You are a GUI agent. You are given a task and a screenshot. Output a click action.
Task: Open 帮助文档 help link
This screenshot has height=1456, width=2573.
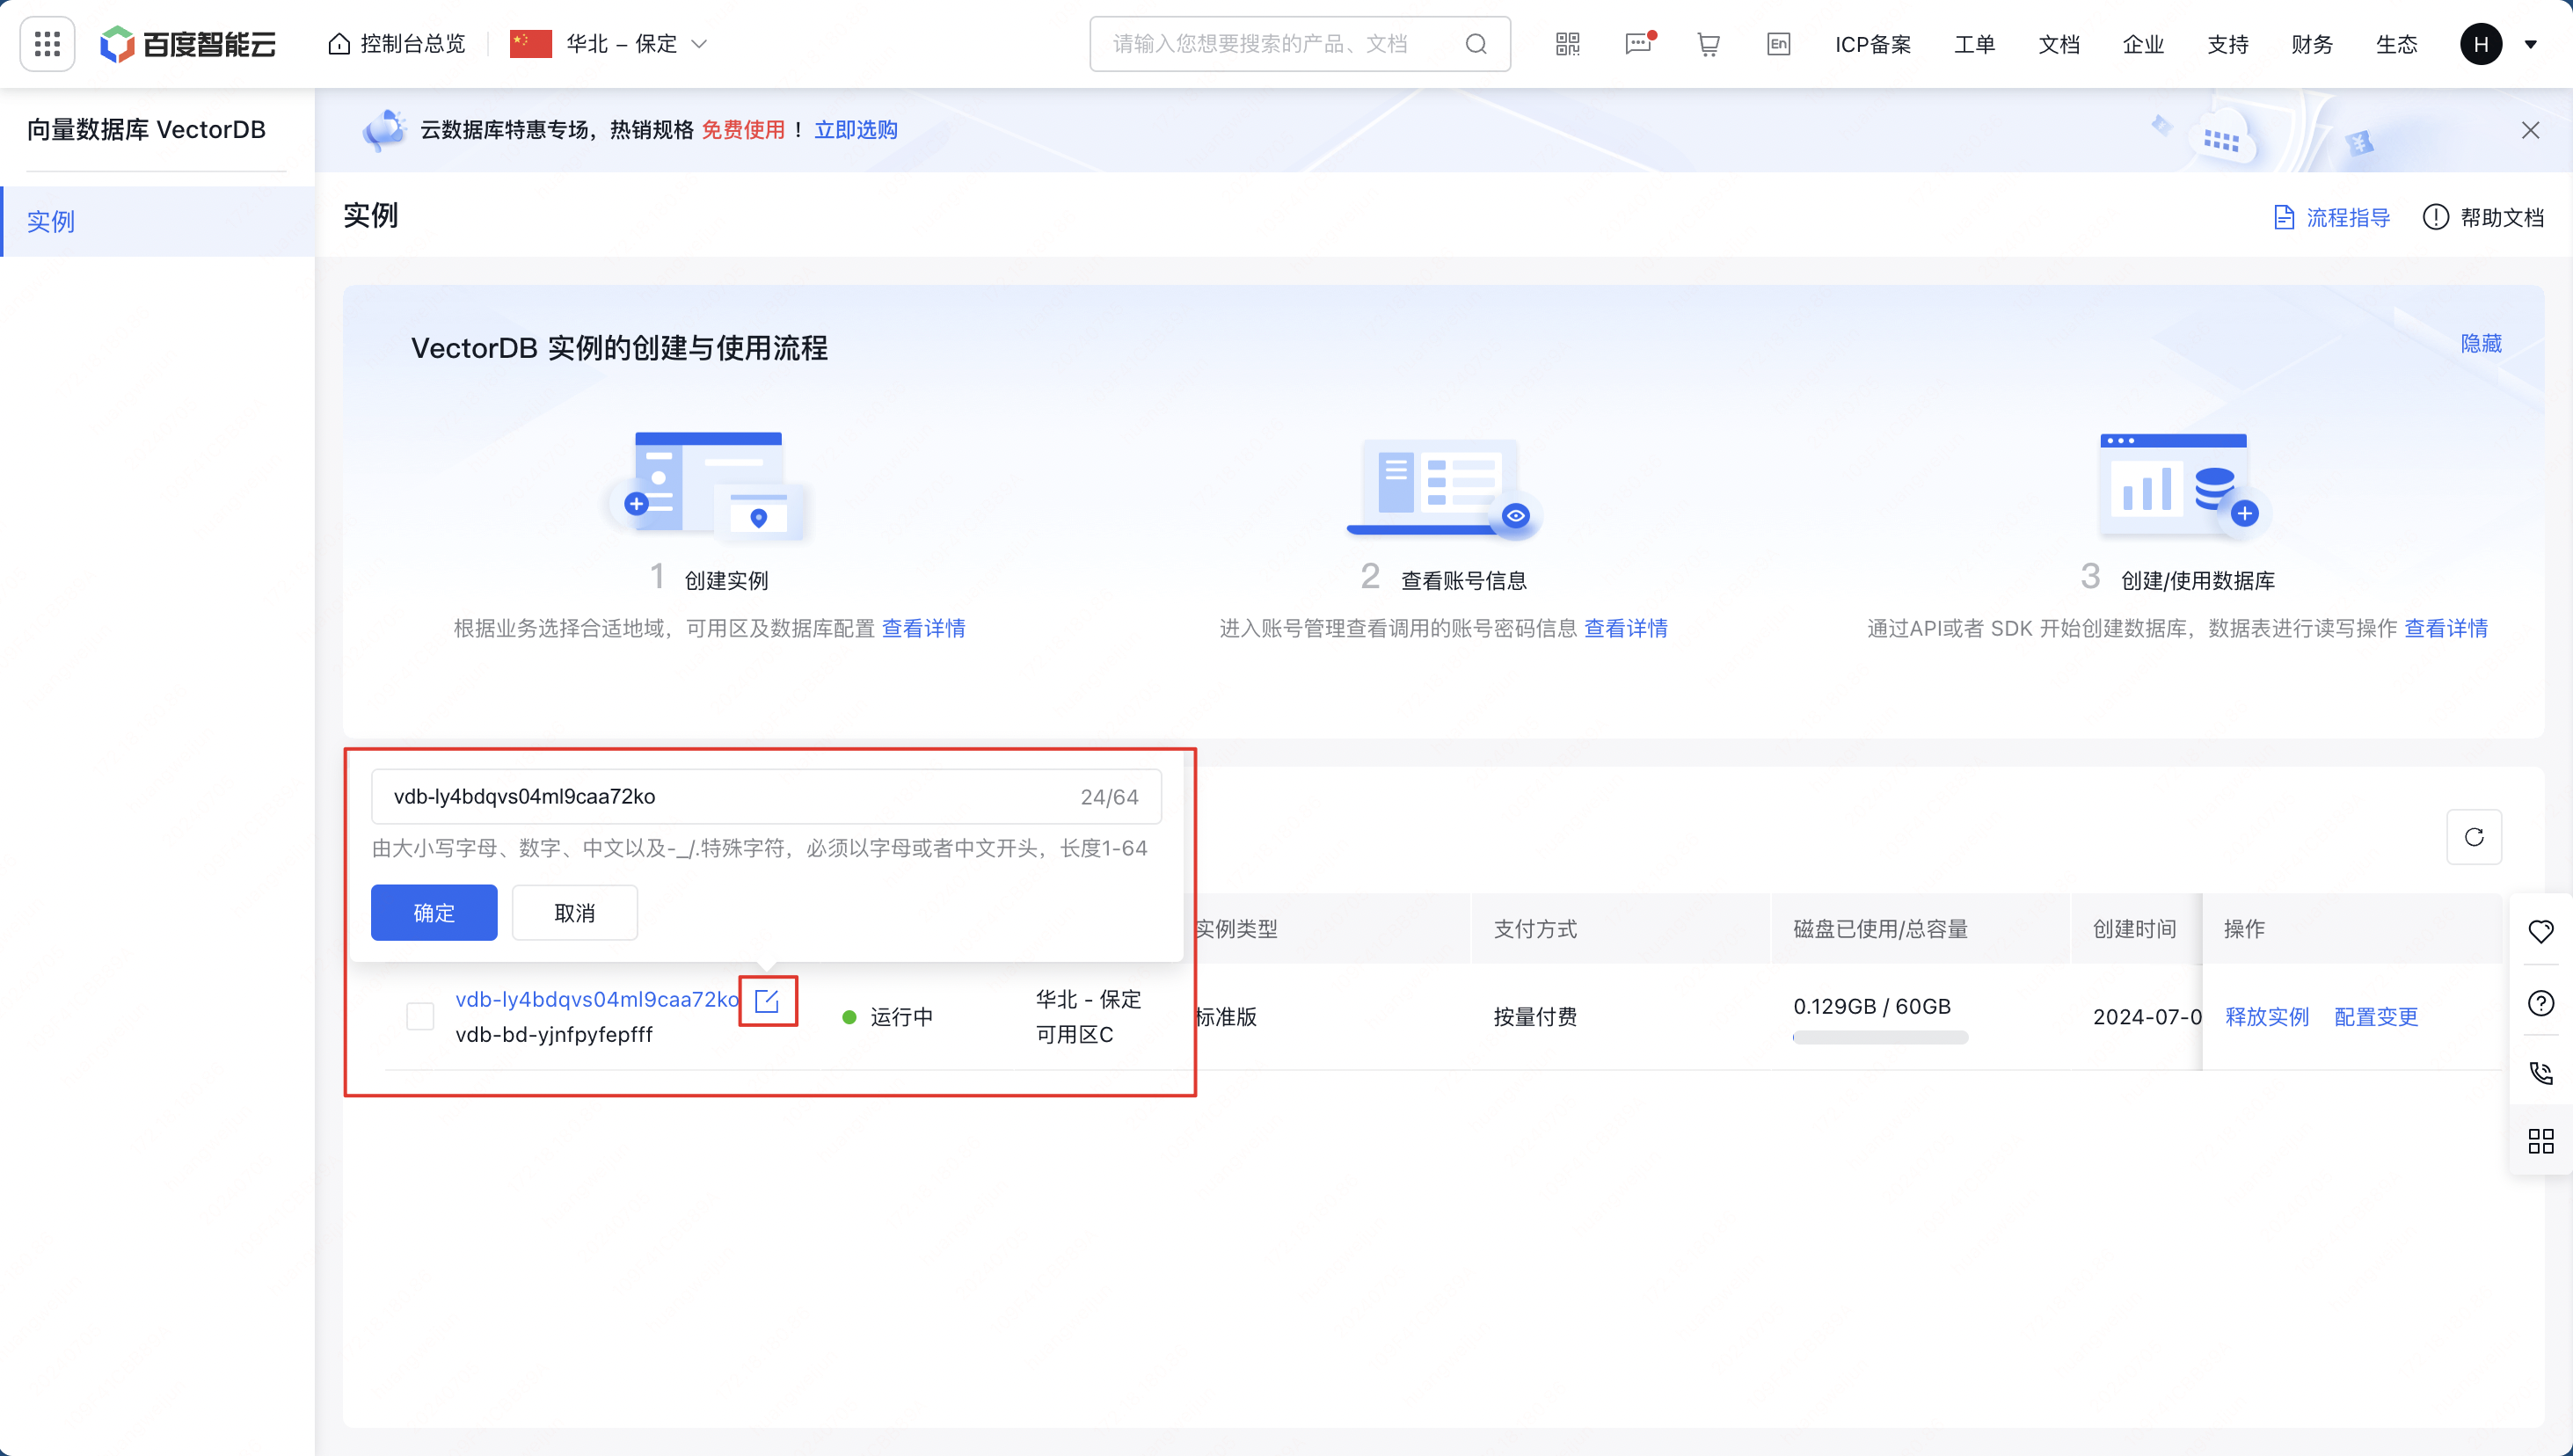click(2483, 217)
